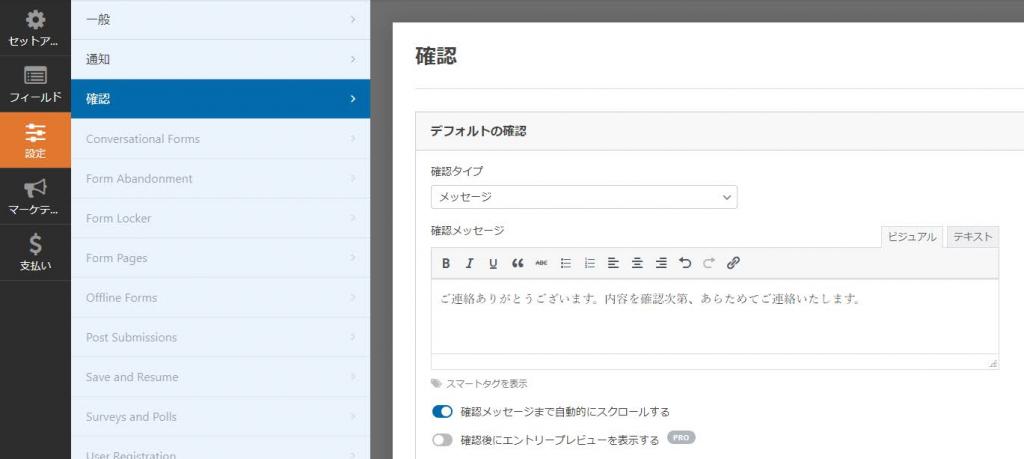Open the Form Abandonment settings entry
The width and height of the screenshot is (1024, 459).
(x=221, y=178)
